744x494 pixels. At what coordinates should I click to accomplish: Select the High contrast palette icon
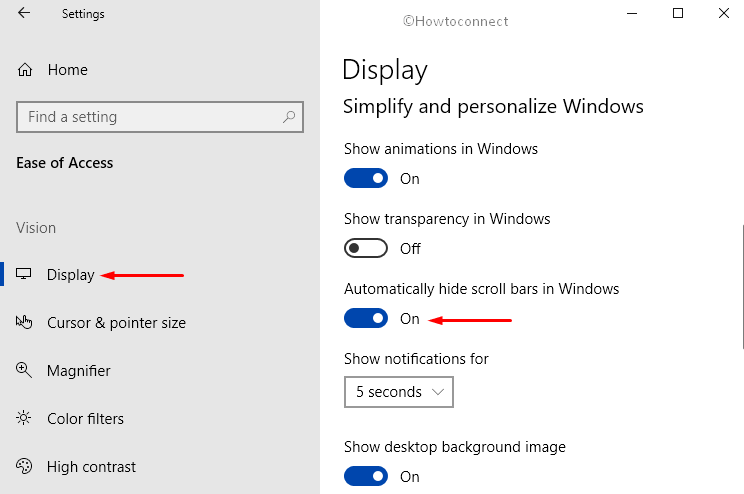coord(24,466)
